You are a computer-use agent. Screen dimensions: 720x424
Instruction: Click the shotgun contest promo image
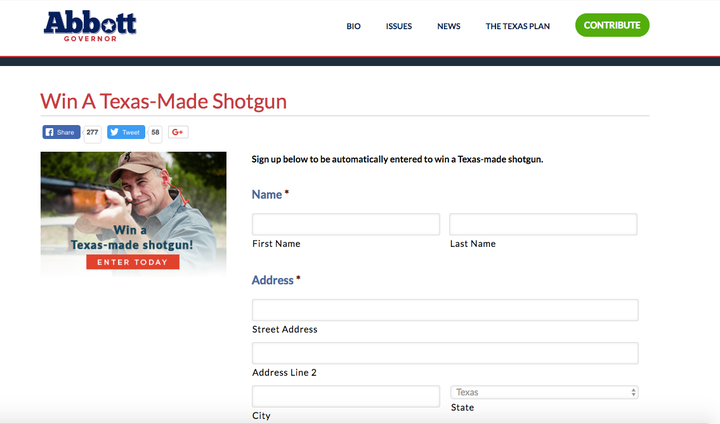[133, 213]
